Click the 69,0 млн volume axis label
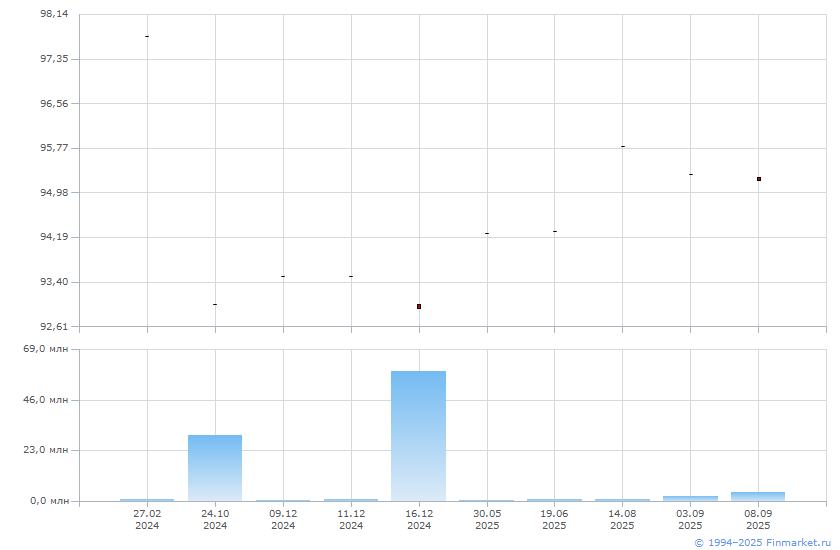 46,349
